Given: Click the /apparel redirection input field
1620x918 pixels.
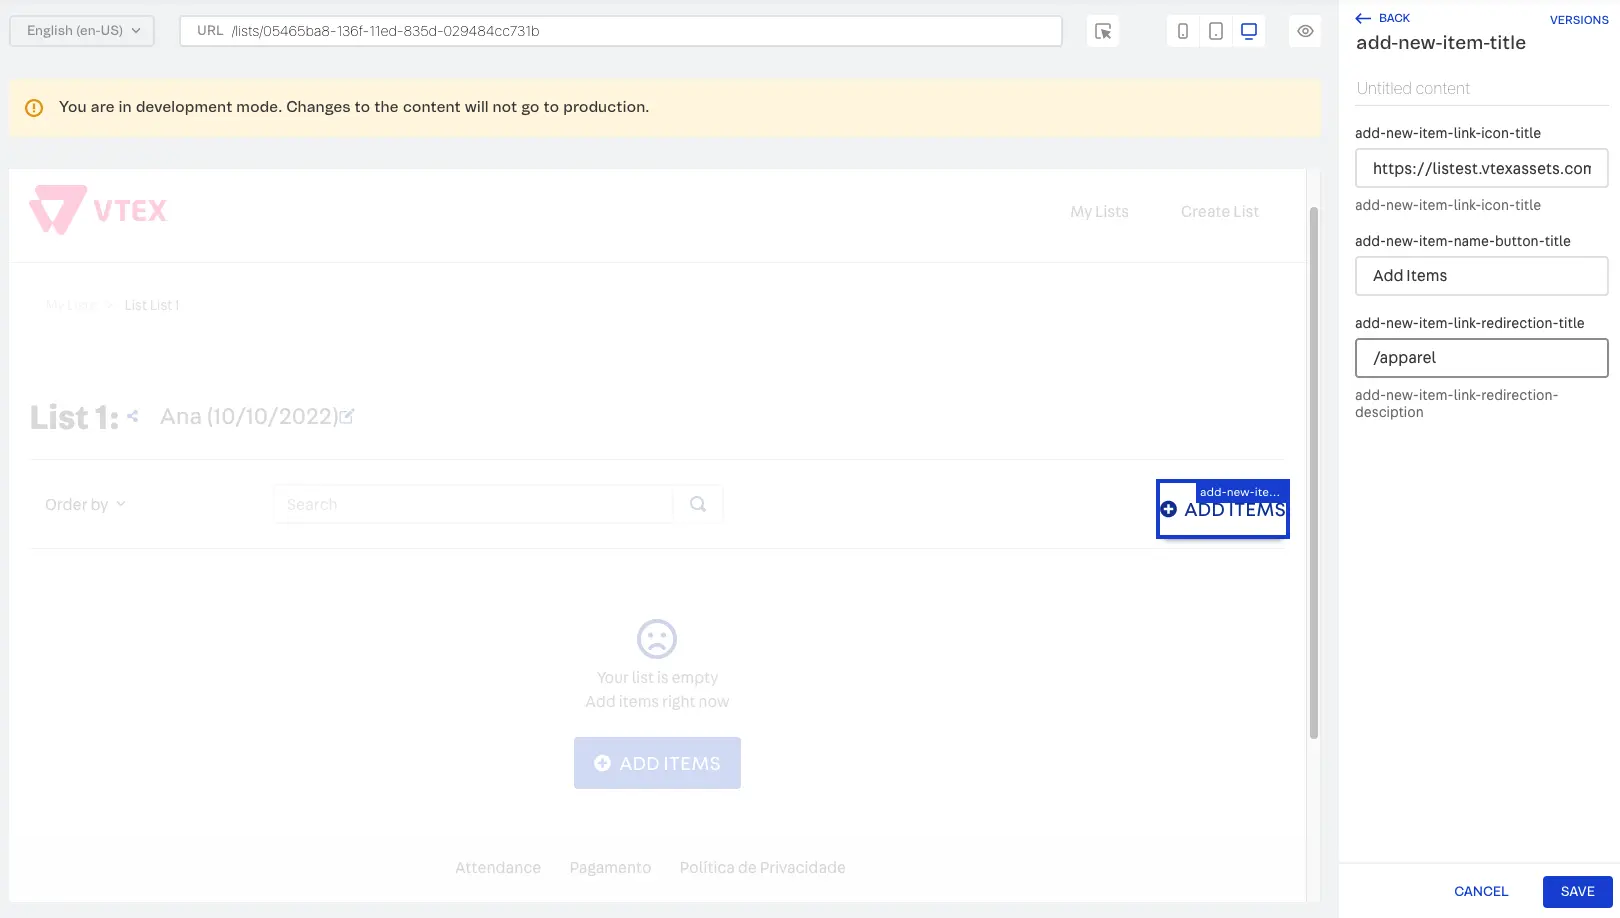Looking at the screenshot, I should coord(1481,357).
